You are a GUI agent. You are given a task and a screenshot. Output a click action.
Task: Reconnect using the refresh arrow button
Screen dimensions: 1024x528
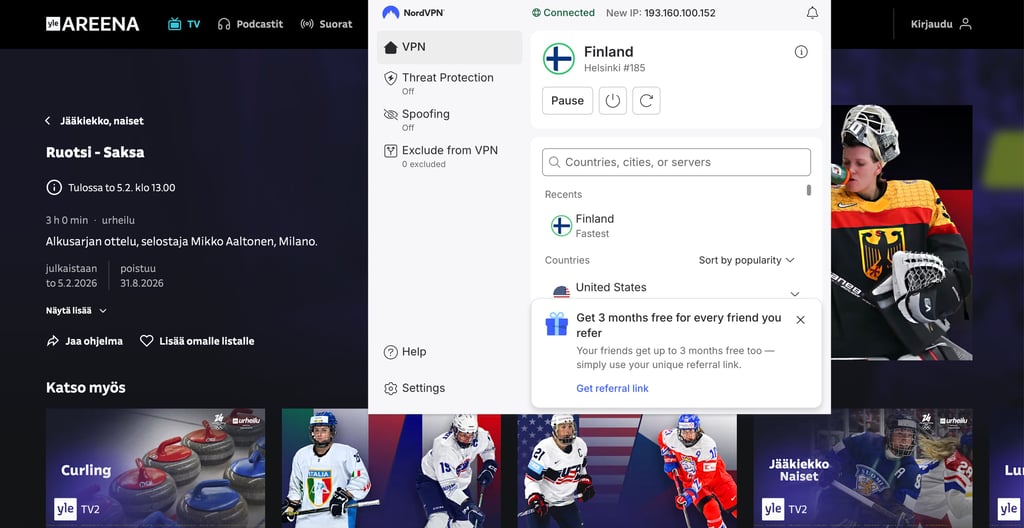coord(647,101)
